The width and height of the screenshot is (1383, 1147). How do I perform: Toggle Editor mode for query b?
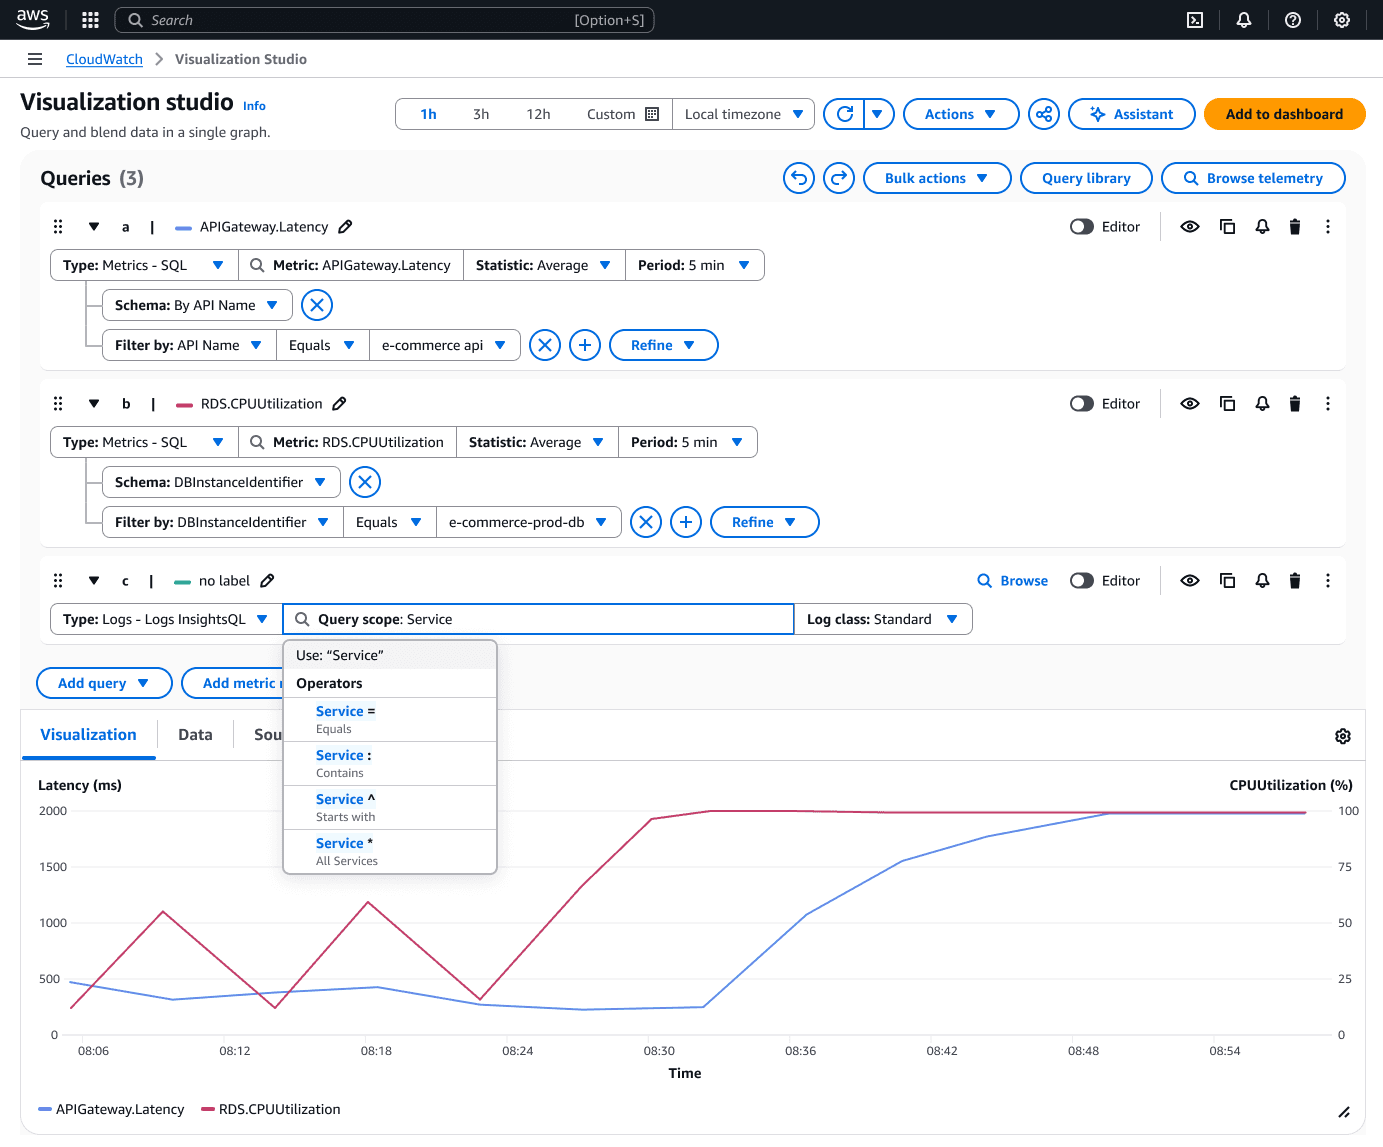point(1082,404)
